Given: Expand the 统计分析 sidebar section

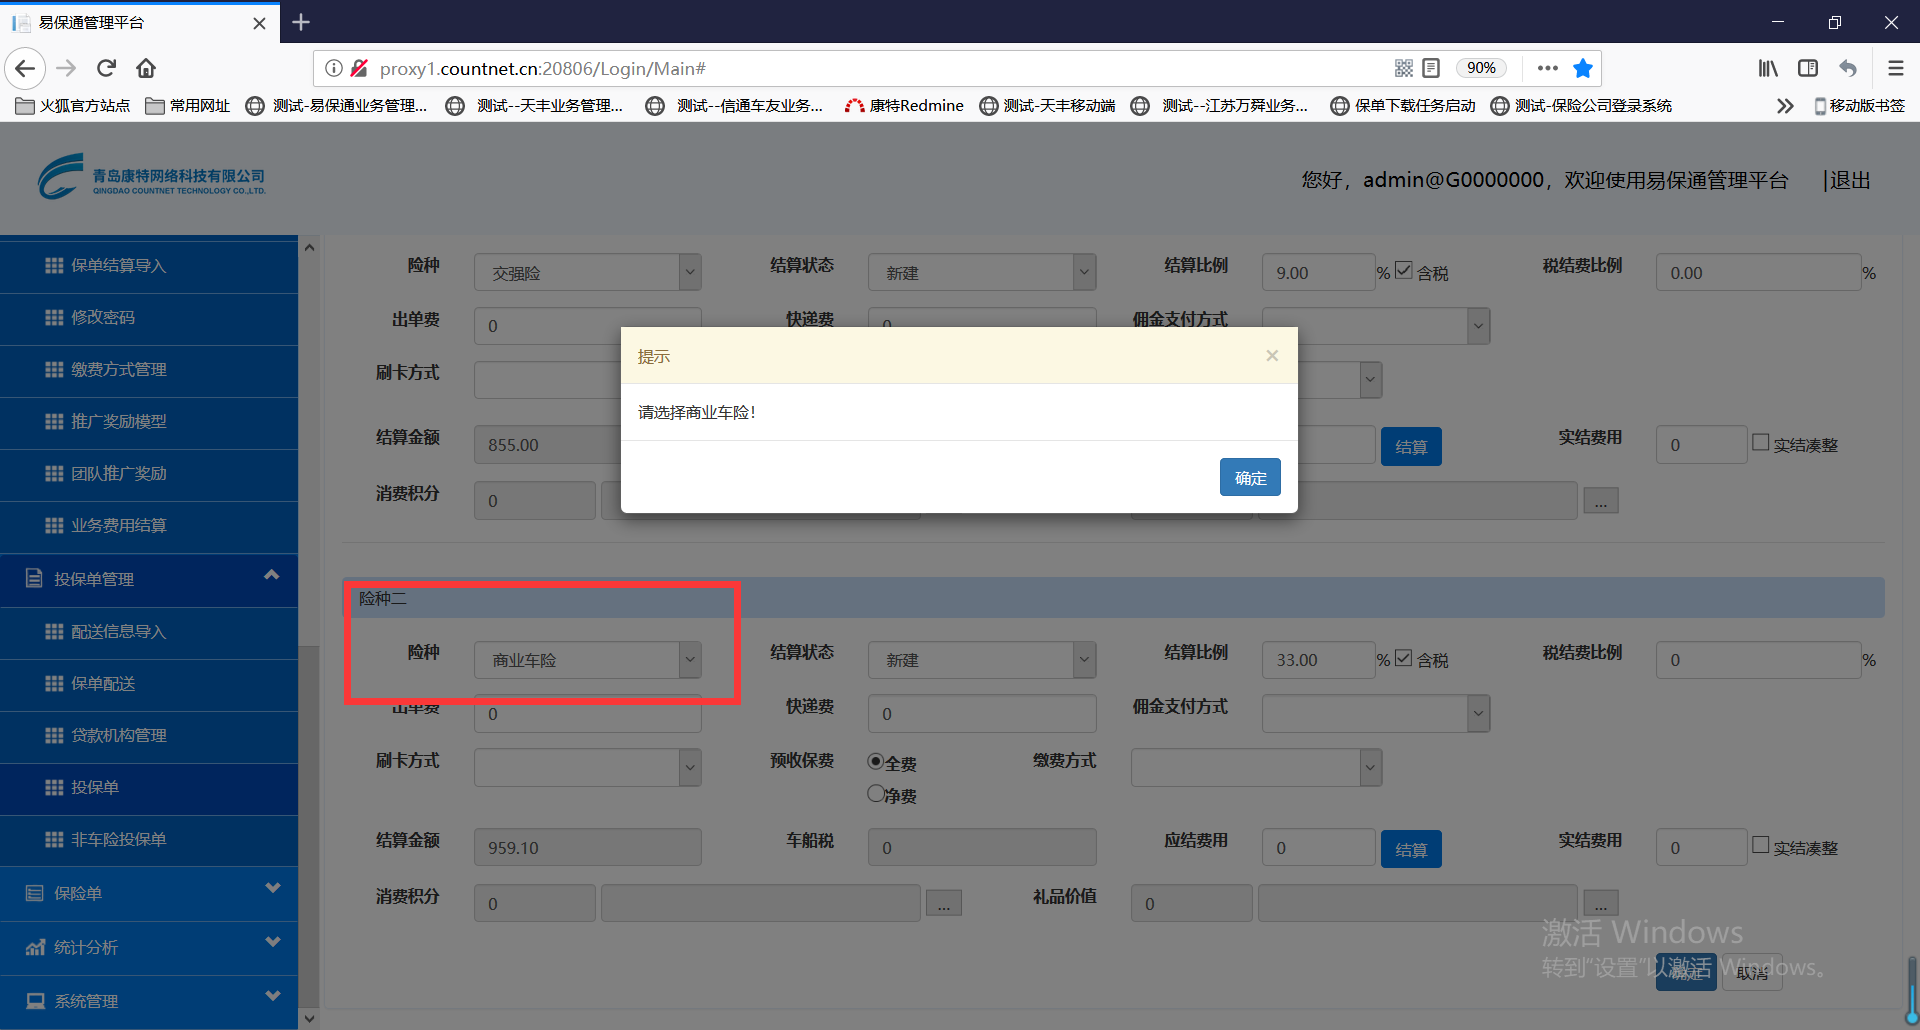Looking at the screenshot, I should pos(149,947).
